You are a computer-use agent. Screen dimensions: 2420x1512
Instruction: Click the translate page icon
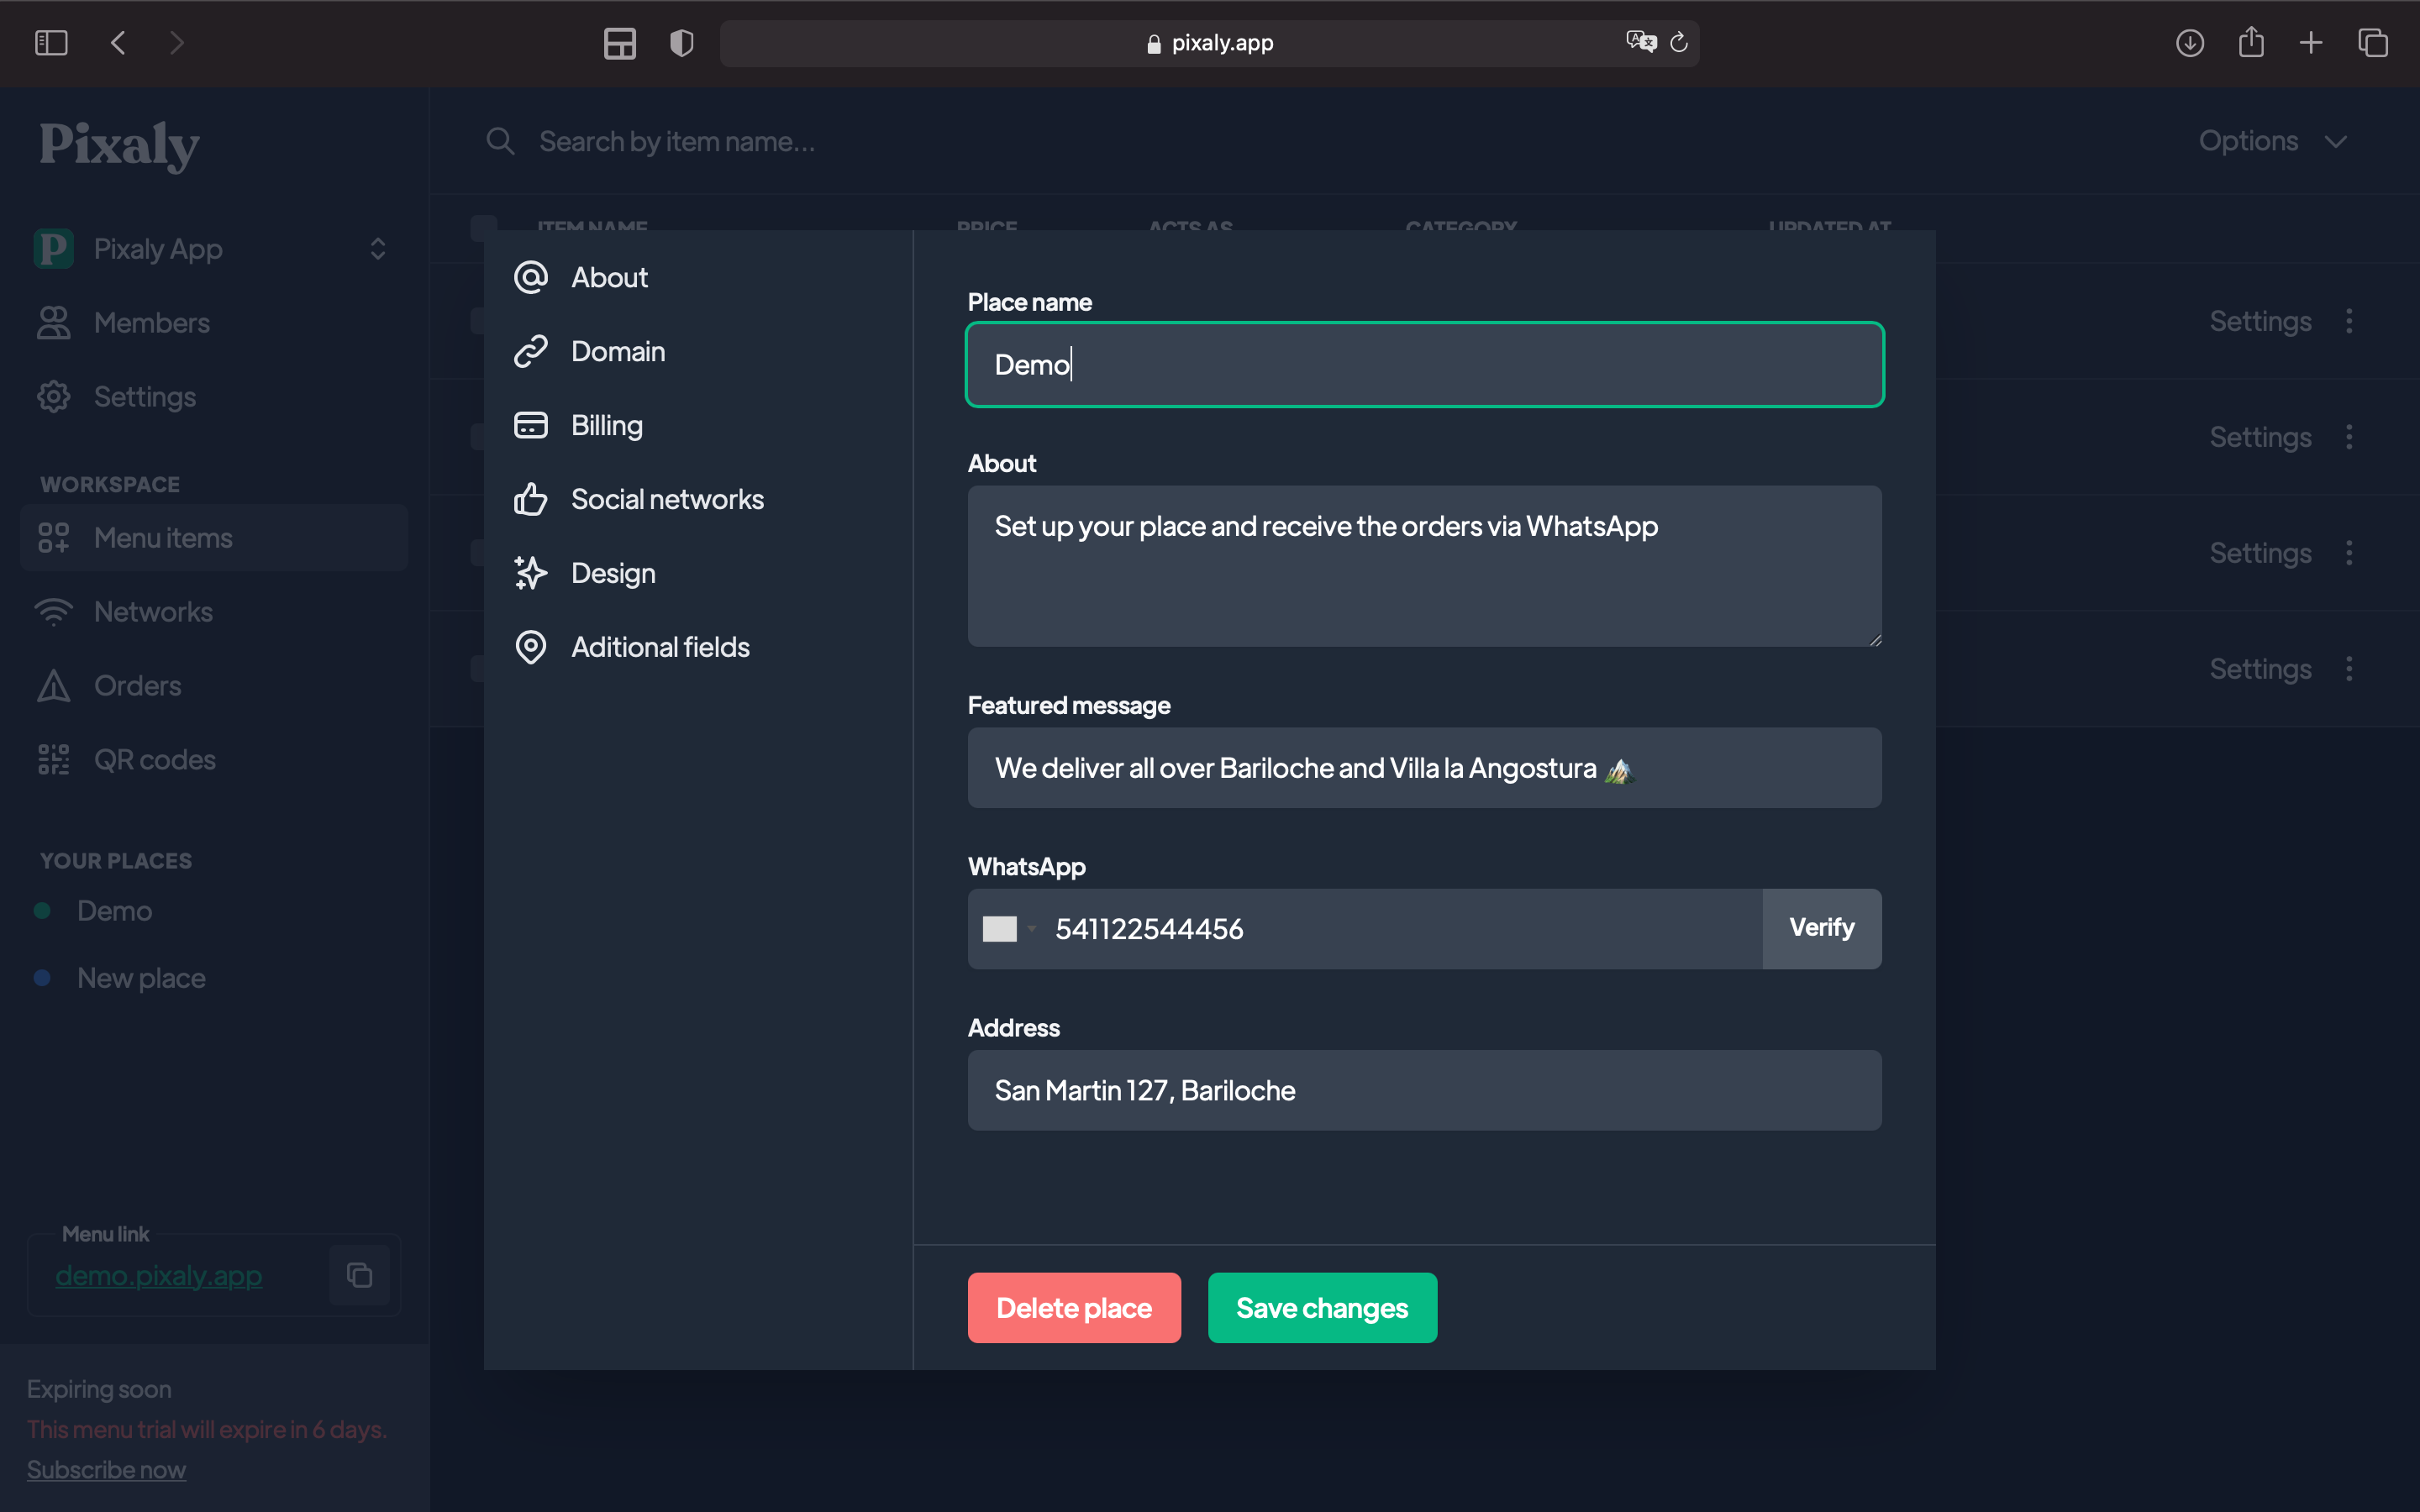tap(1640, 43)
